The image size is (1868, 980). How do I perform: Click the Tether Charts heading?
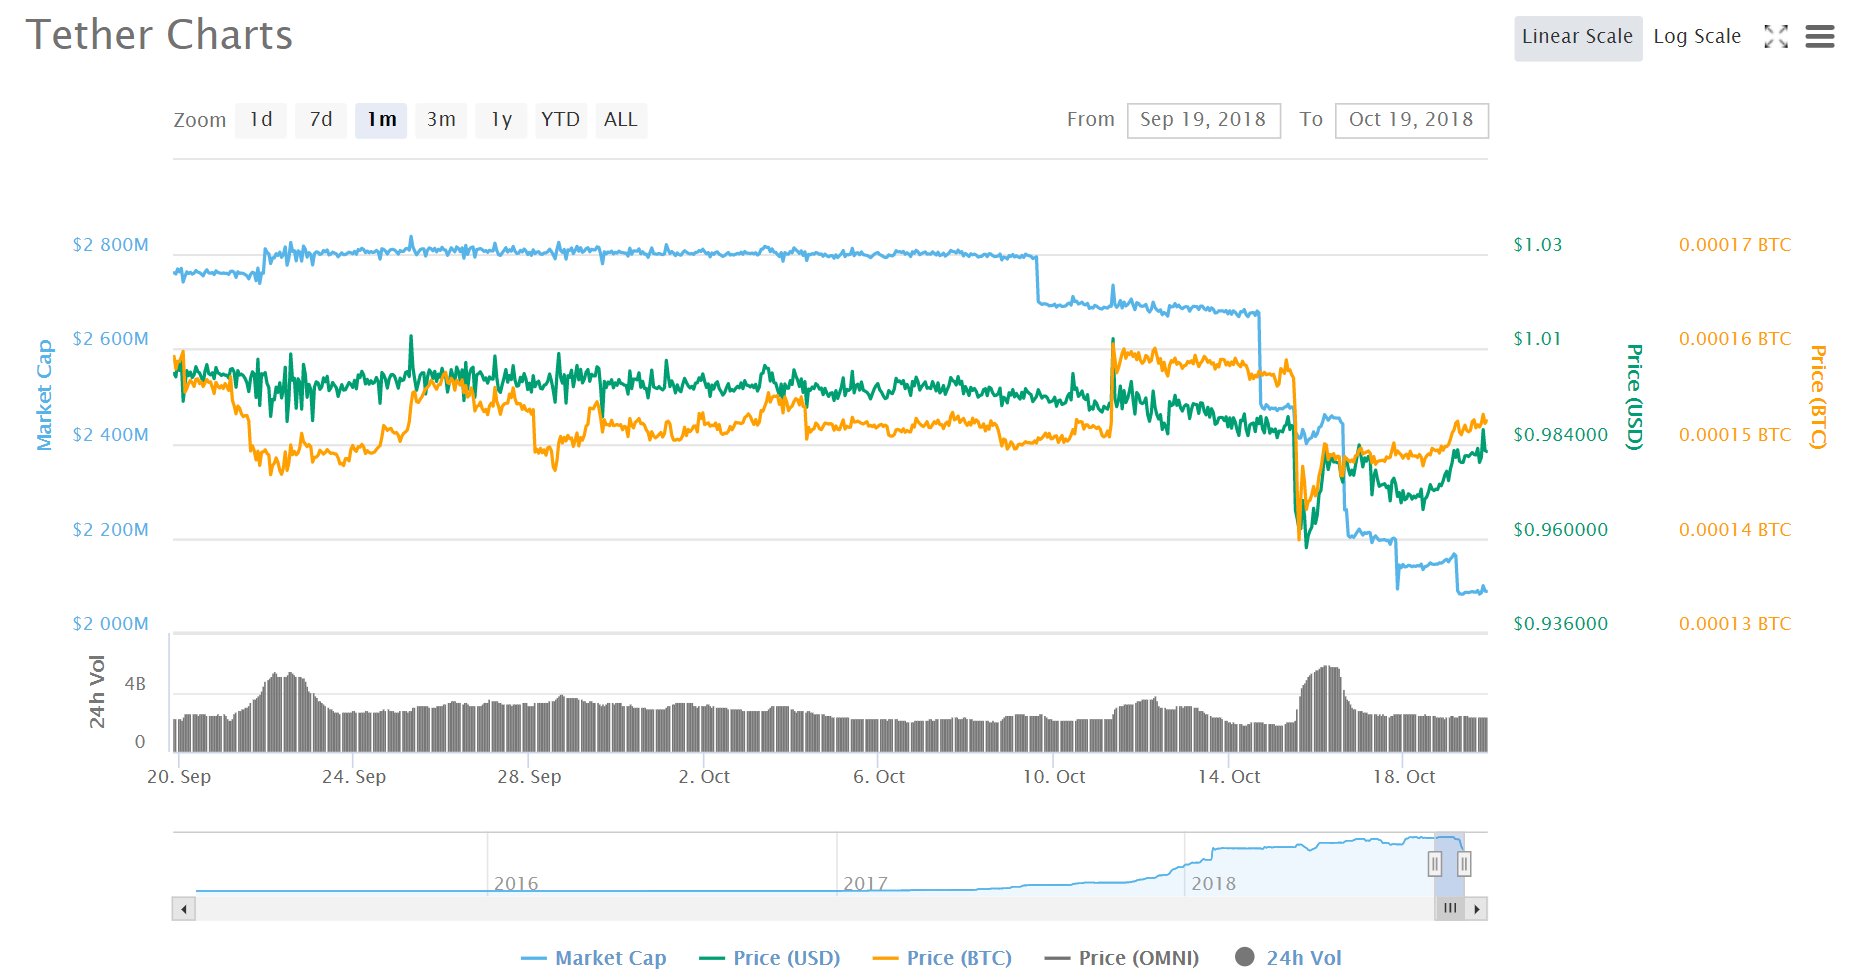pyautogui.click(x=159, y=35)
